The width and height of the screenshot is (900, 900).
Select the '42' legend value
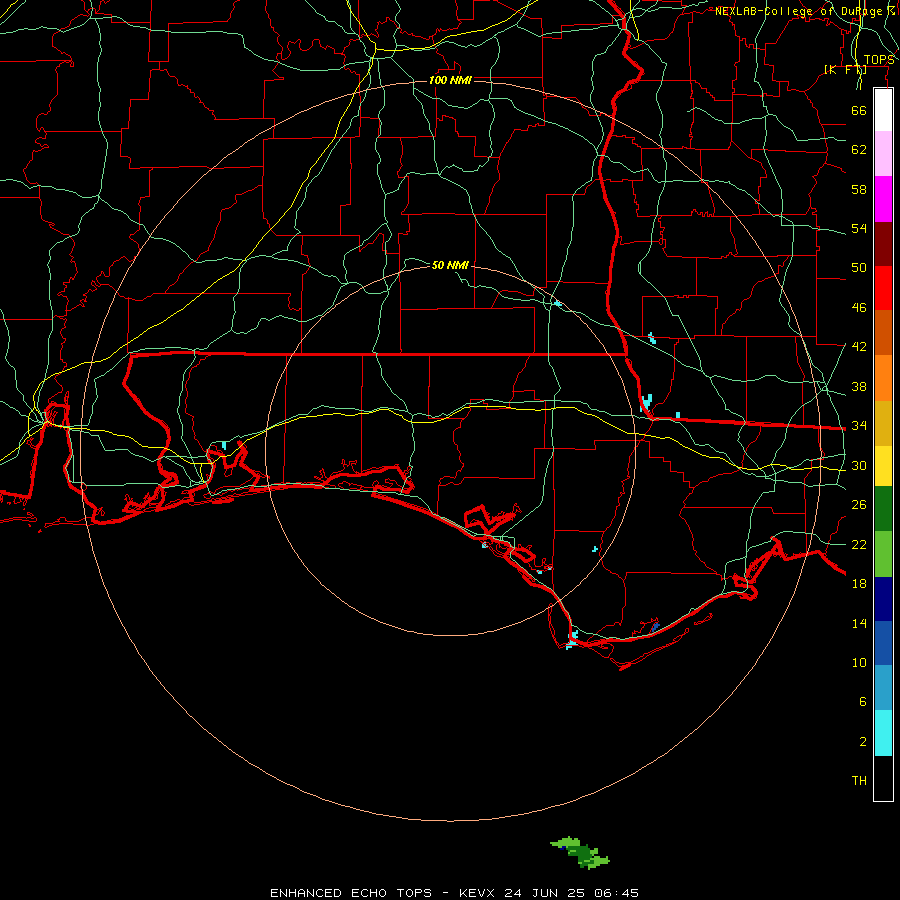point(859,346)
